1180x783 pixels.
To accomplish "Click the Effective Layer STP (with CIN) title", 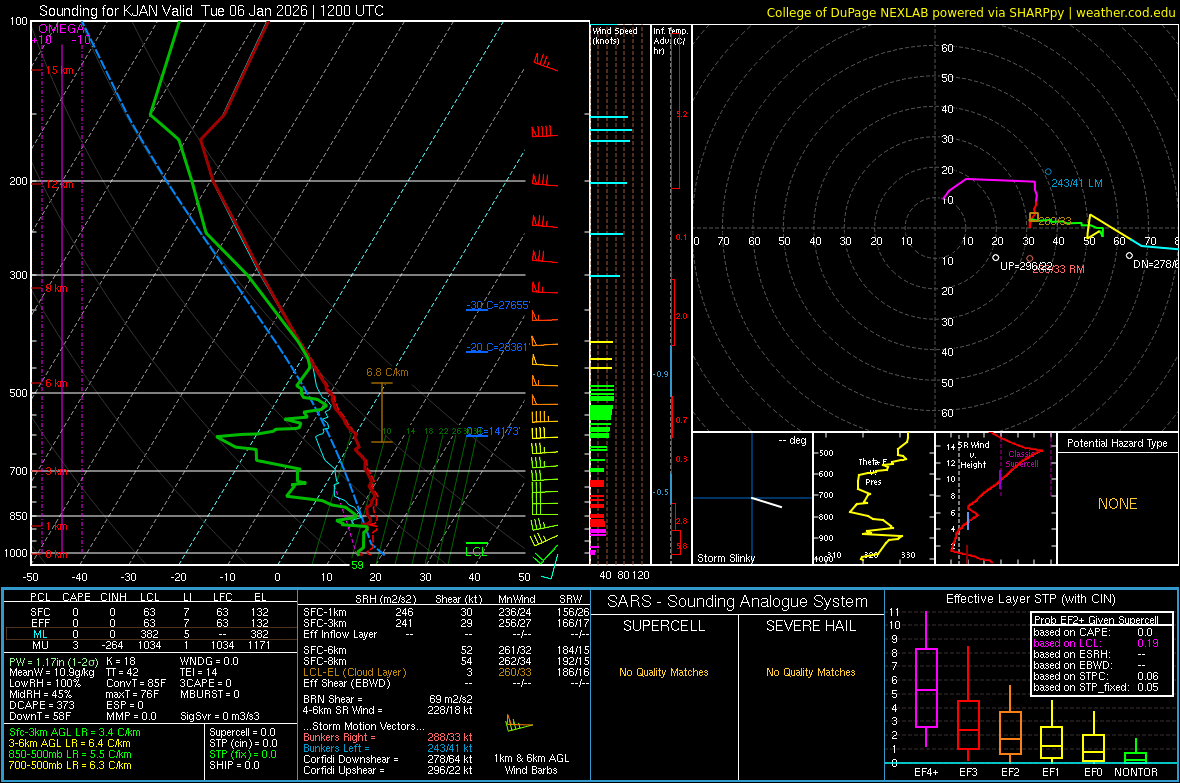I will coord(1030,599).
